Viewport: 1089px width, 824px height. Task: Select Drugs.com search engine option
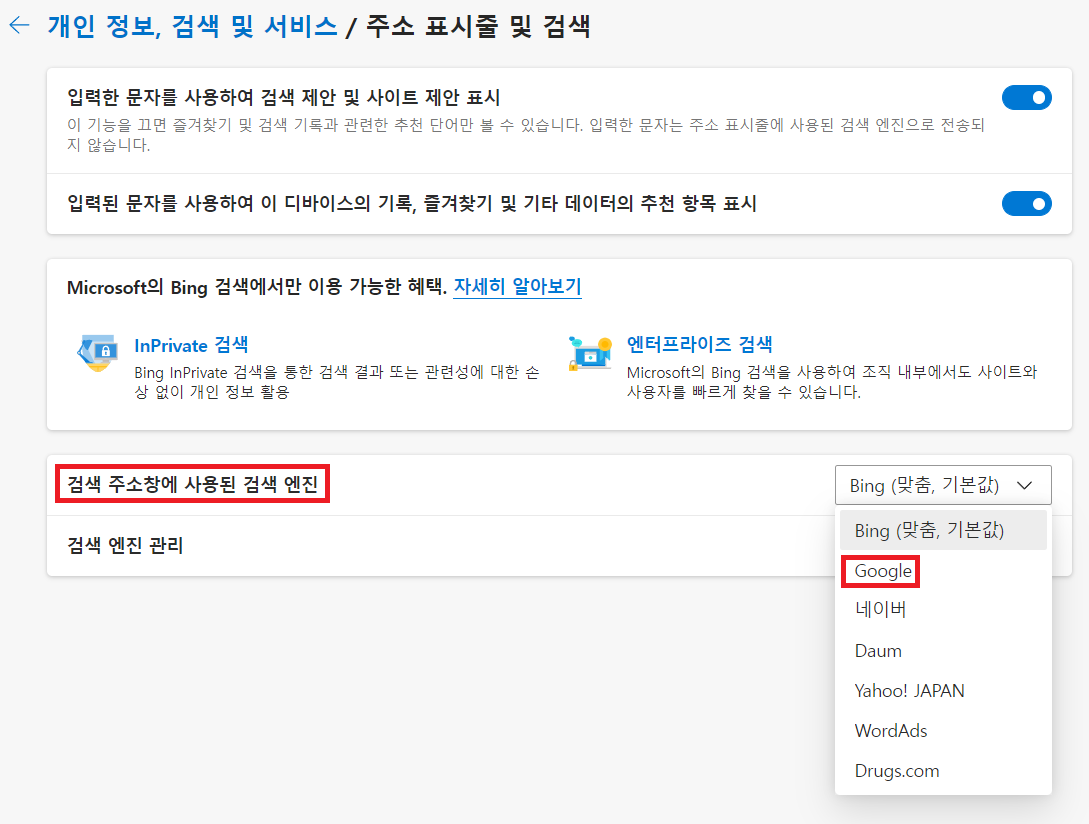942,771
